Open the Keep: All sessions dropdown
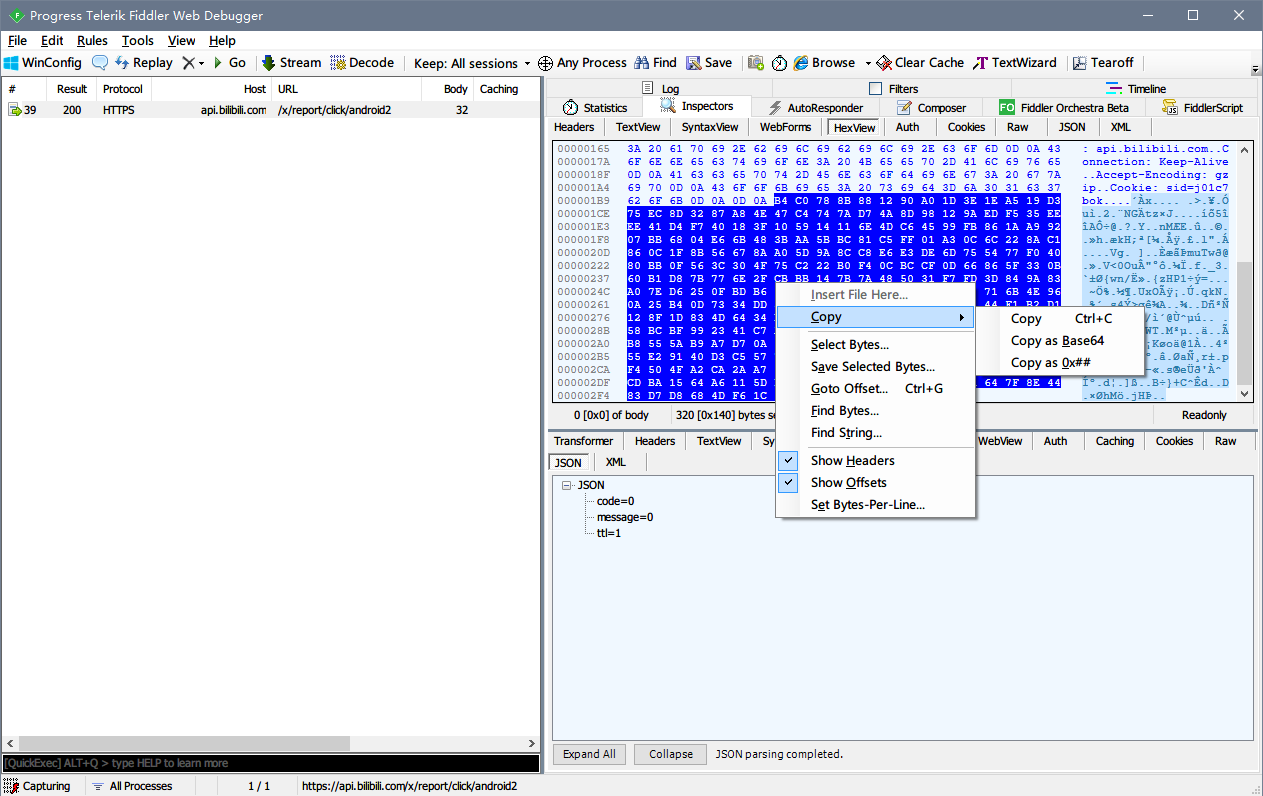Image resolution: width=1263 pixels, height=796 pixels. point(472,63)
